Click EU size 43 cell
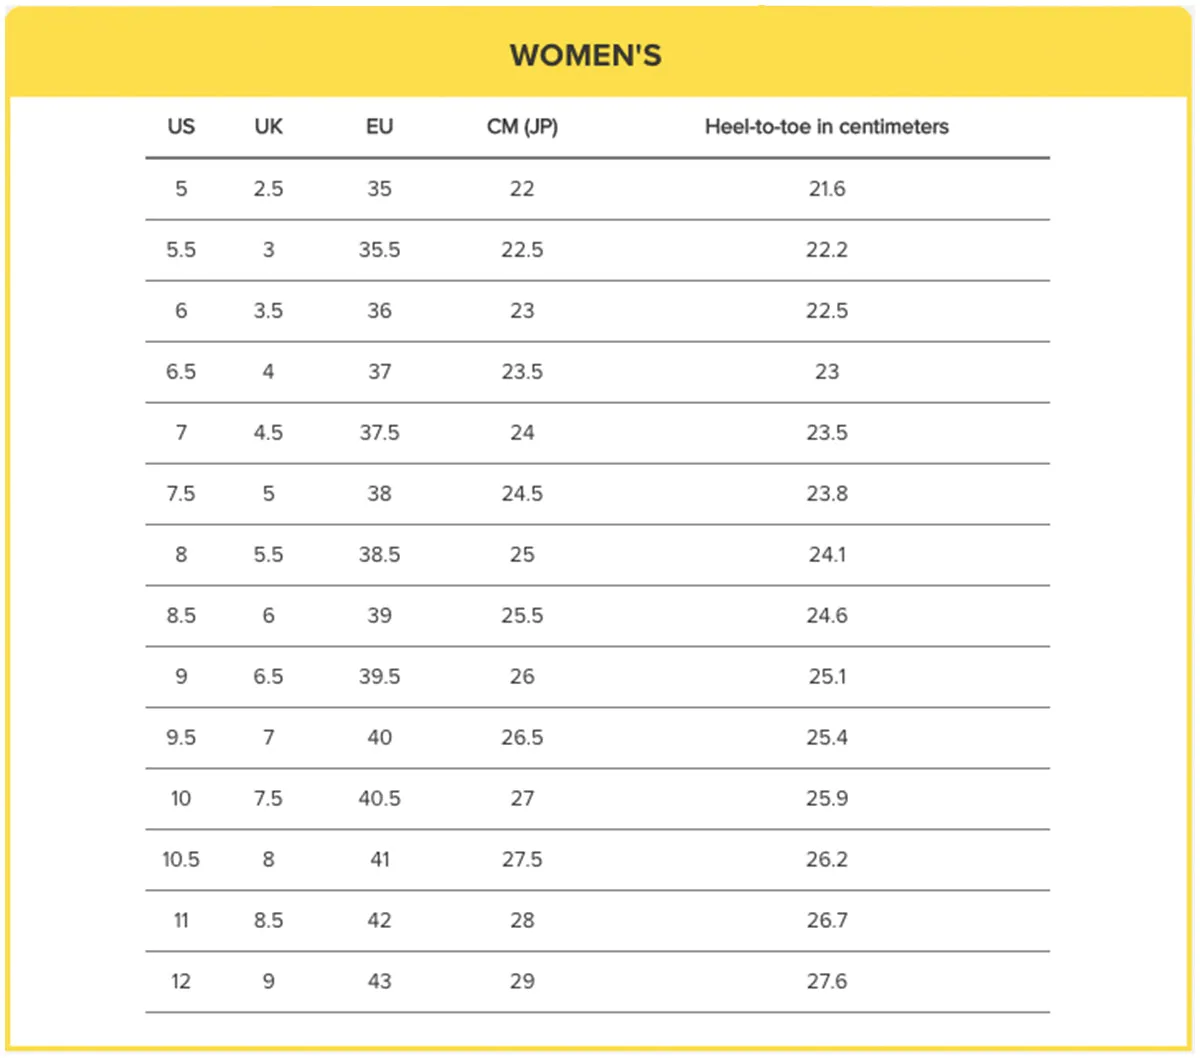Screen dimensions: 1200x1058 click(379, 982)
